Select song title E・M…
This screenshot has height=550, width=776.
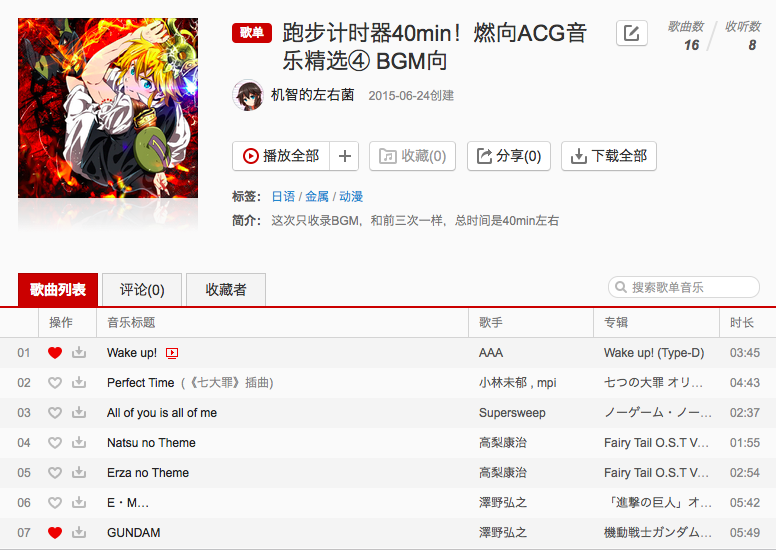coord(128,502)
